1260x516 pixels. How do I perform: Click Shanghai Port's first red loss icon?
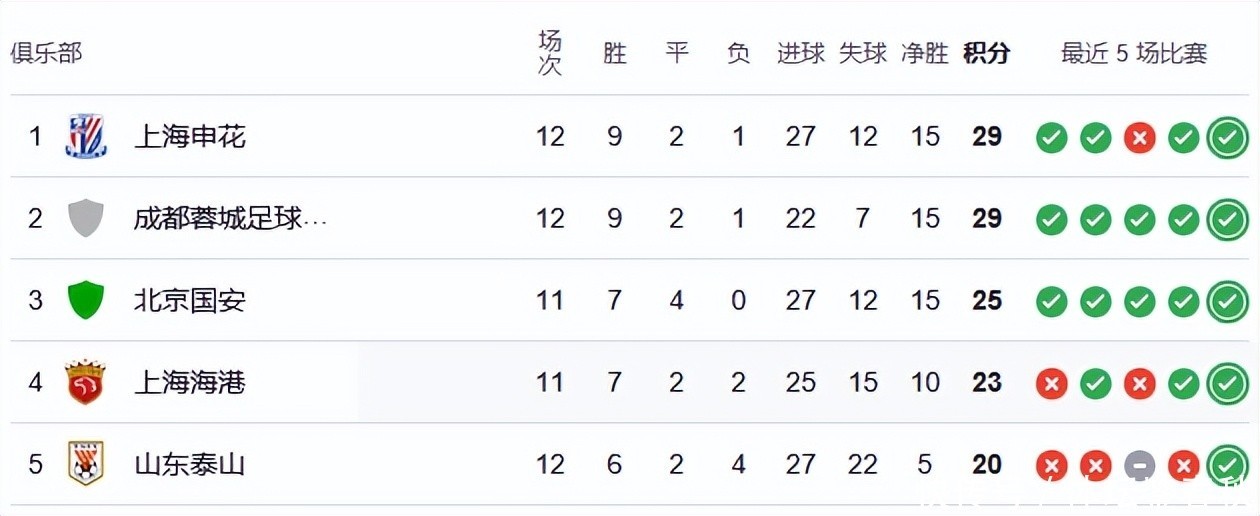1051,383
